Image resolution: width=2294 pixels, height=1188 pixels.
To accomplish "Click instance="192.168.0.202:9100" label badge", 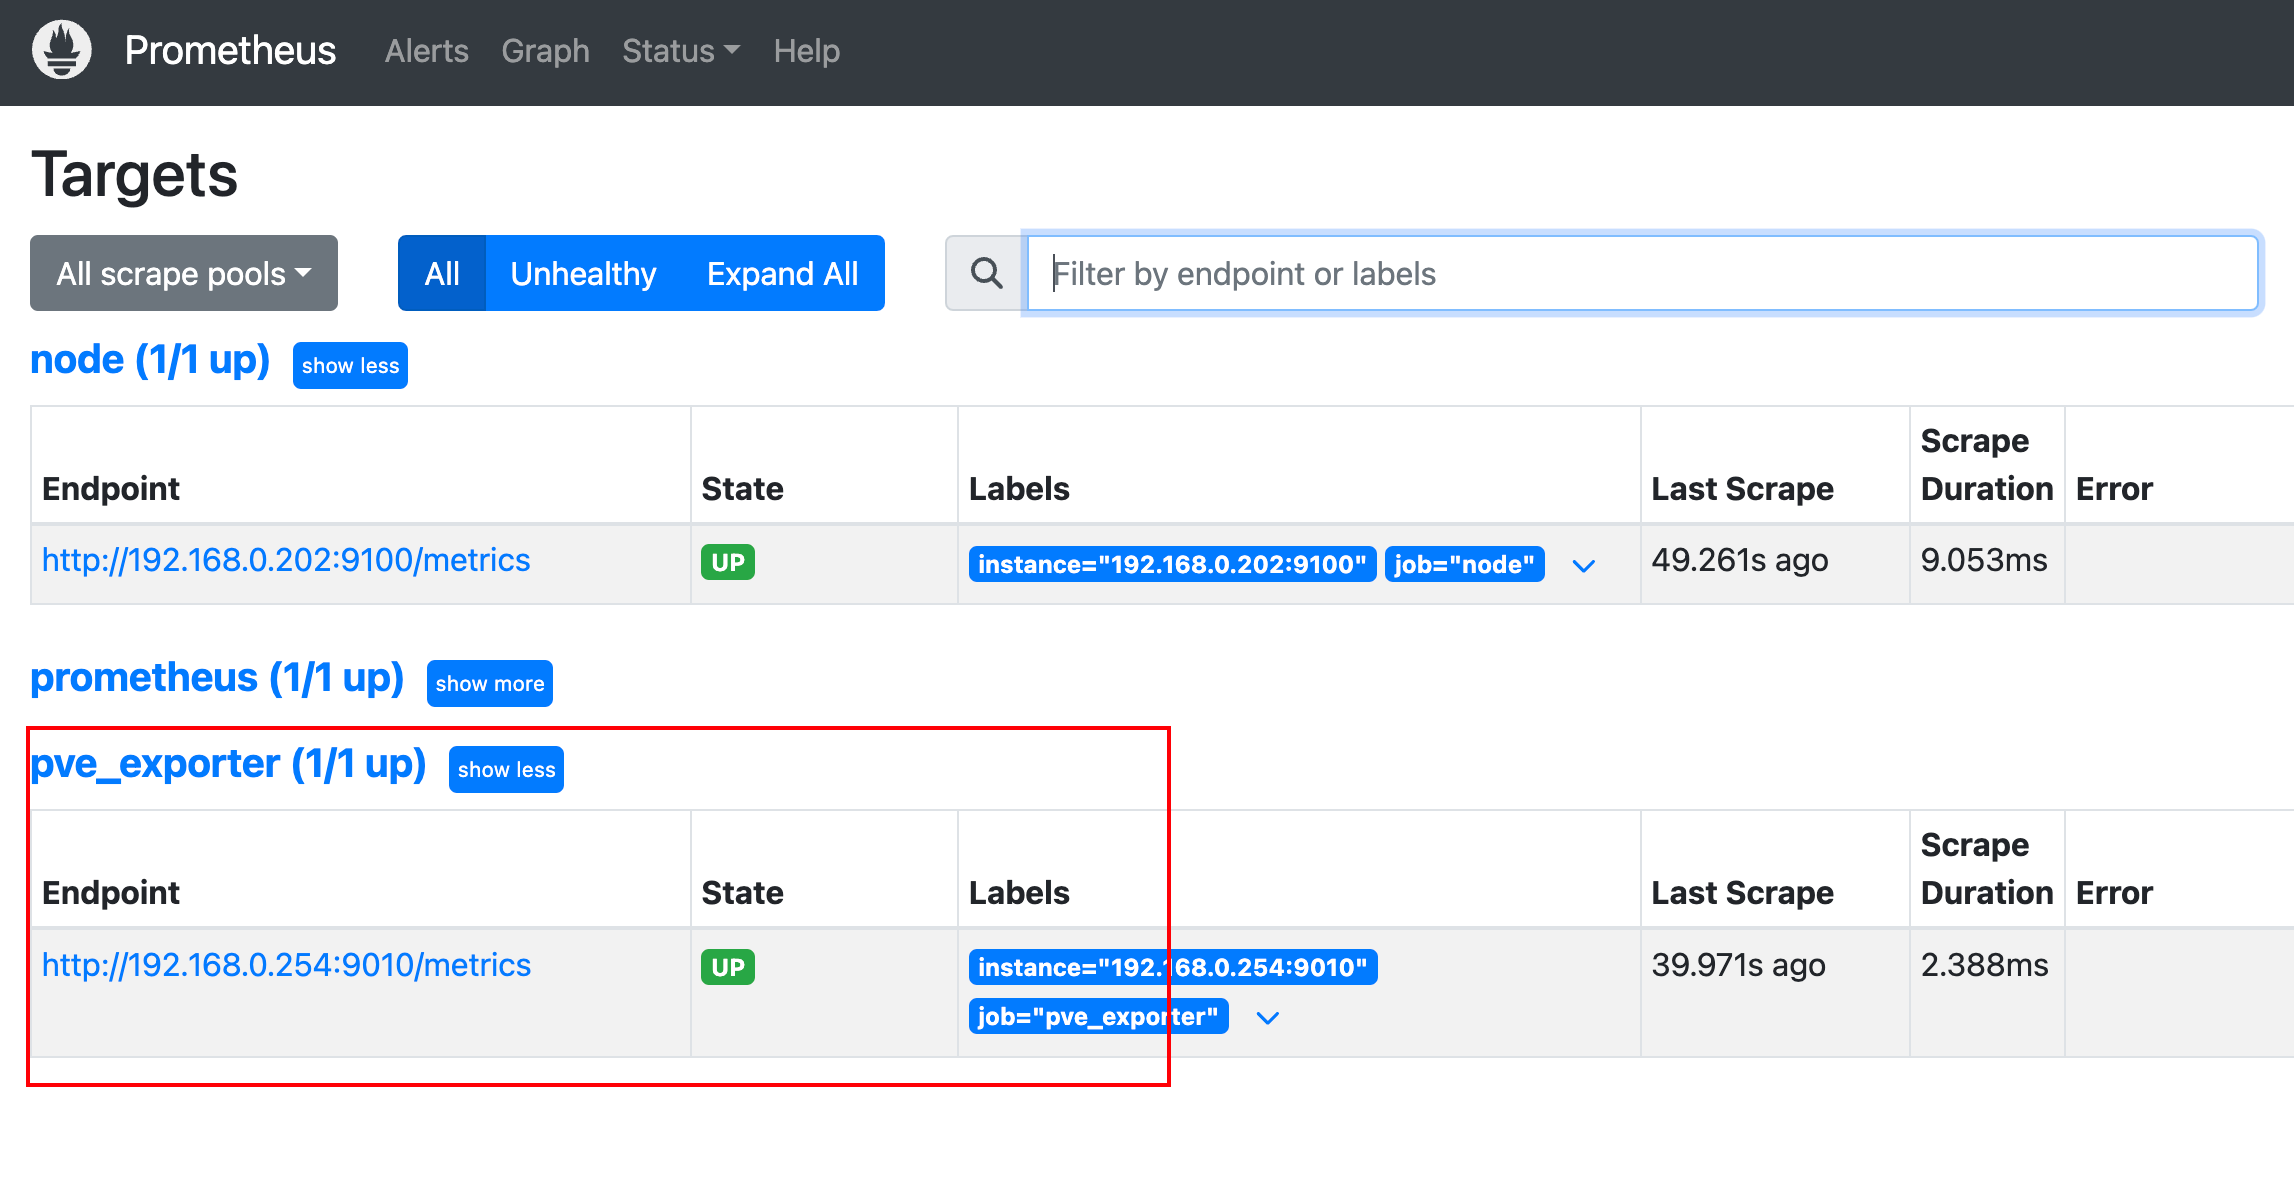I will click(x=1172, y=564).
